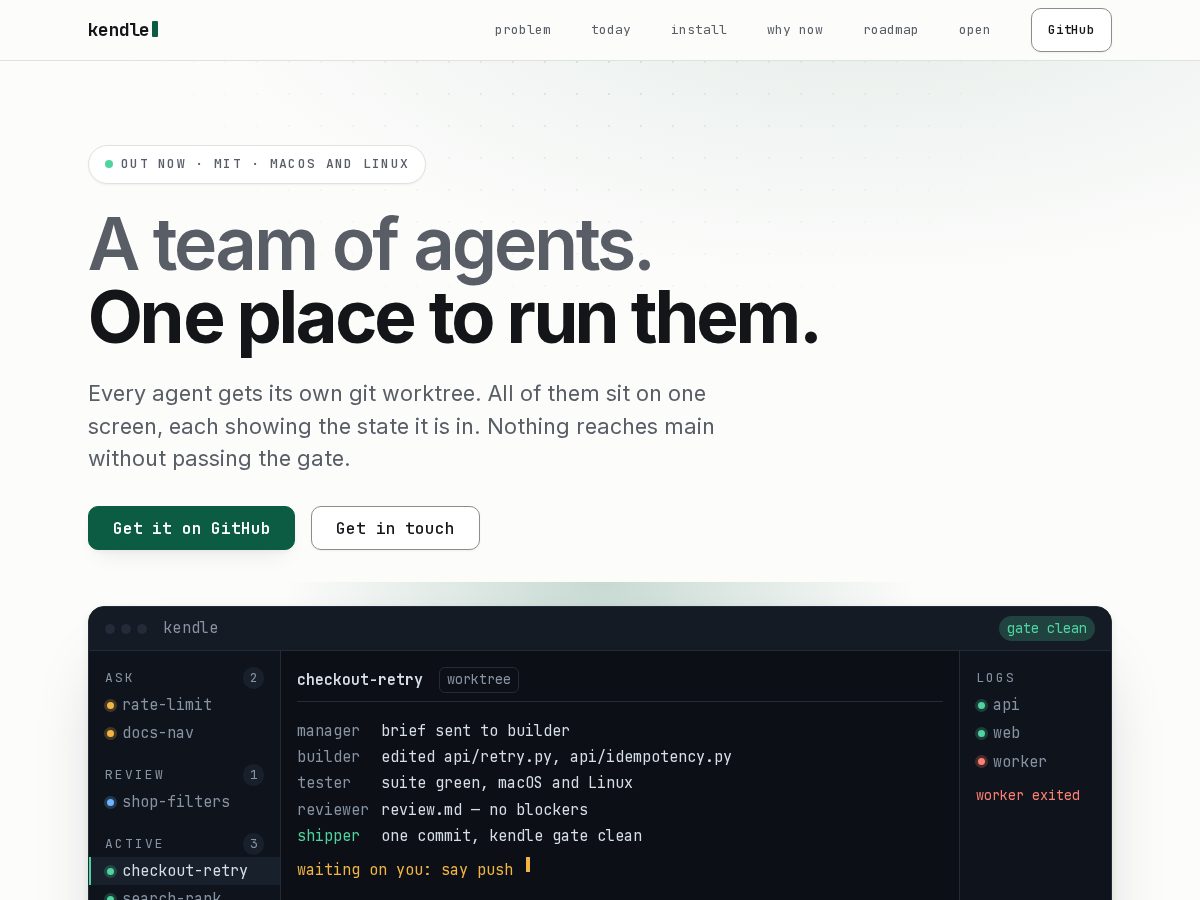Click the Get in touch button
Image resolution: width=1200 pixels, height=900 pixels.
[395, 528]
